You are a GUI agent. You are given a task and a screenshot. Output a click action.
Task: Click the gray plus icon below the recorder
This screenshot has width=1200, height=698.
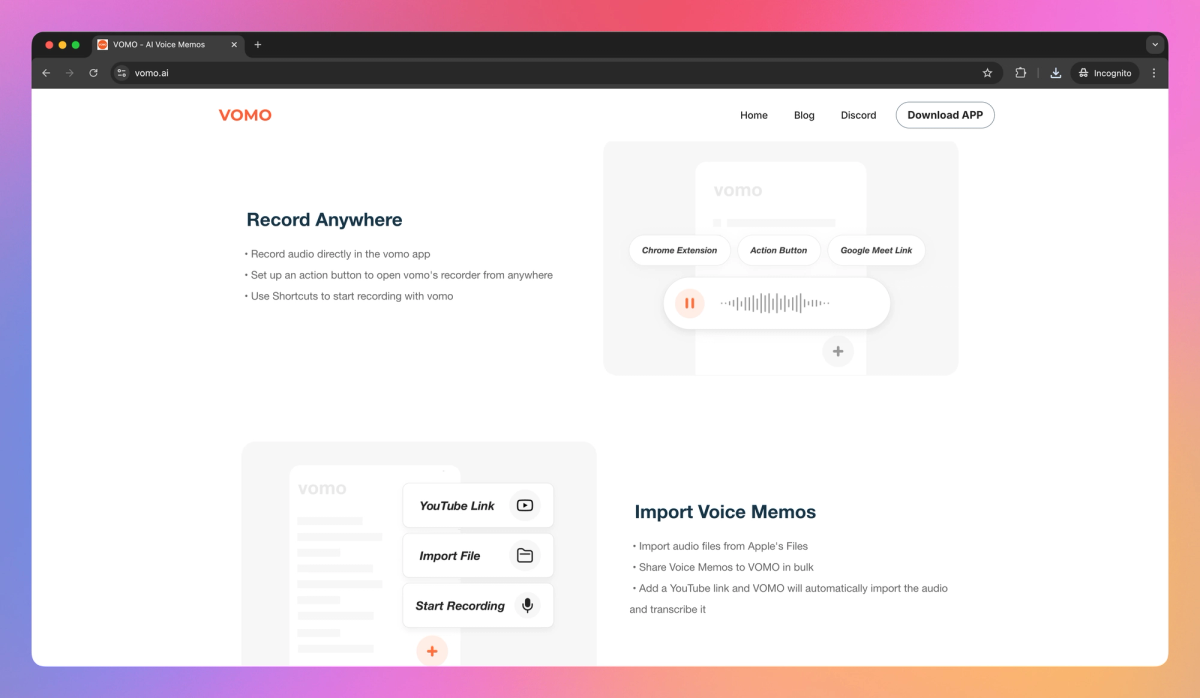click(838, 351)
